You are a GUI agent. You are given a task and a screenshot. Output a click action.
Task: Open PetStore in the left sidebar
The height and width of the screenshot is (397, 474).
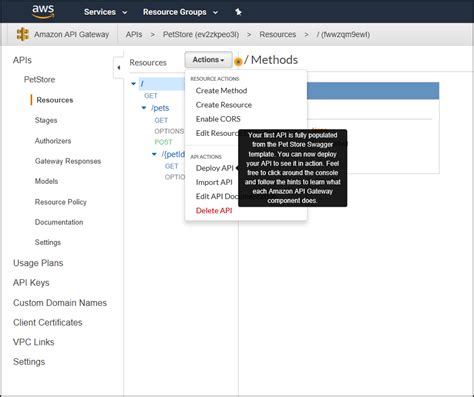(39, 80)
